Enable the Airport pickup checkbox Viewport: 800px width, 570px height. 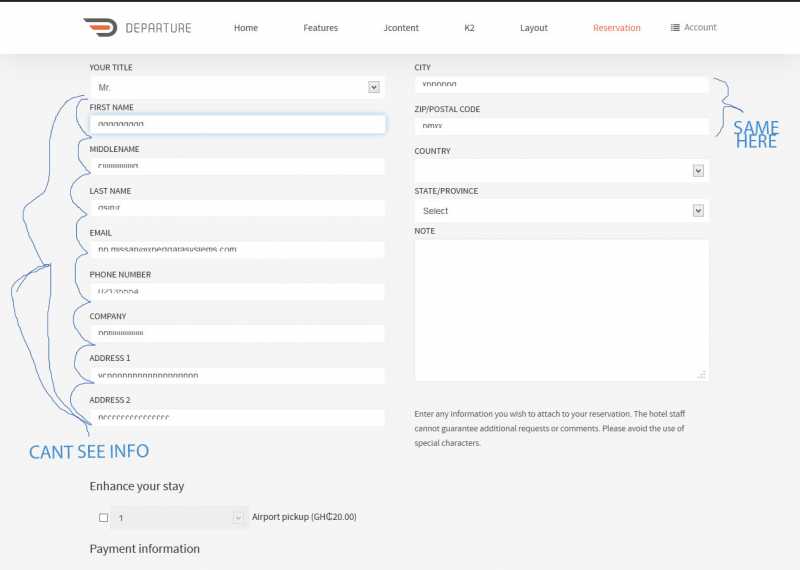[x=104, y=518]
